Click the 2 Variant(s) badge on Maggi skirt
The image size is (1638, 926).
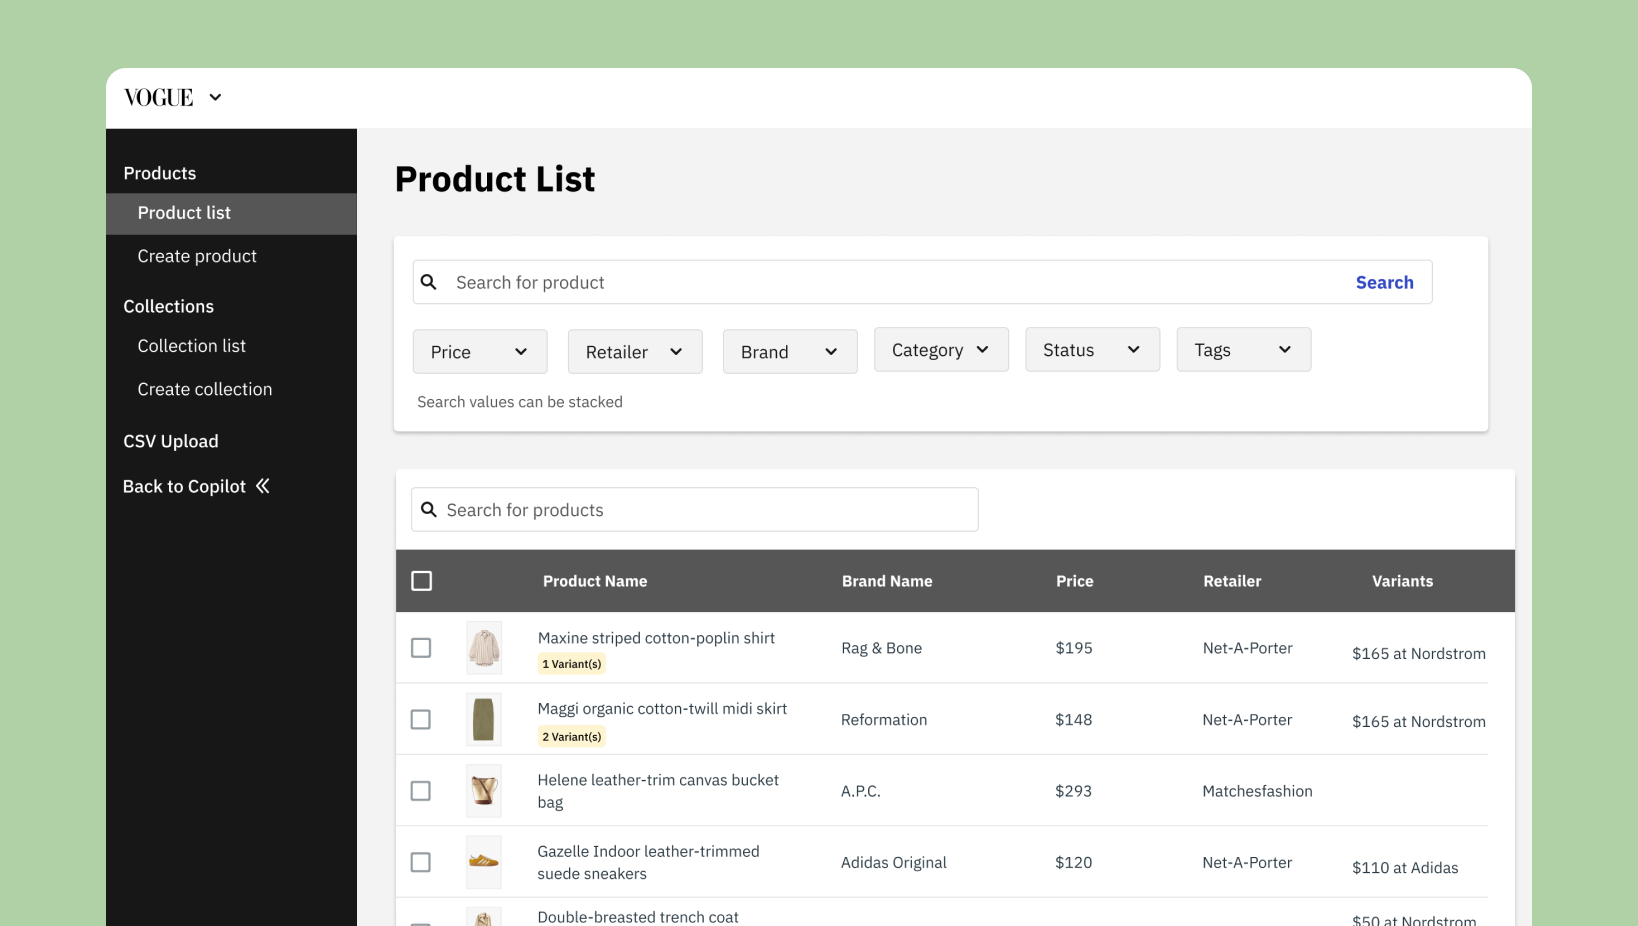572,737
